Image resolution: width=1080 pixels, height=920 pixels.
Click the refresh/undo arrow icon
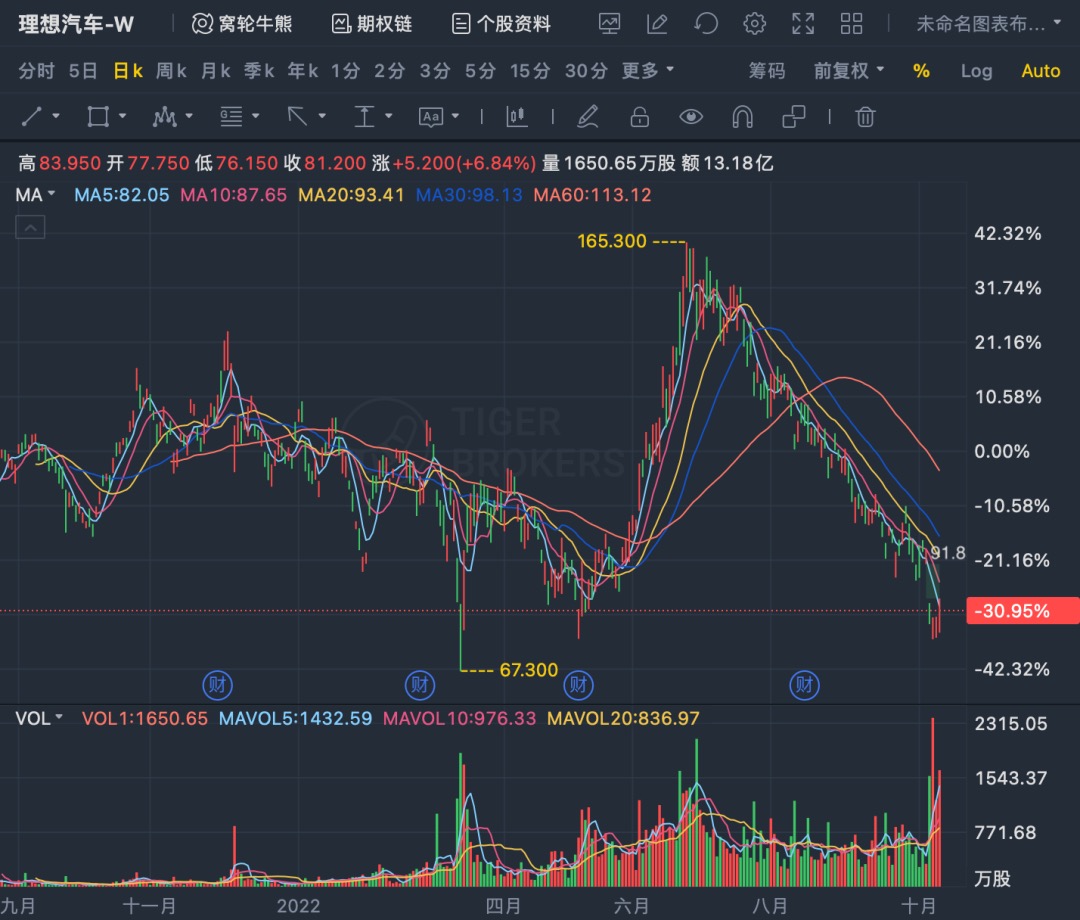[706, 23]
